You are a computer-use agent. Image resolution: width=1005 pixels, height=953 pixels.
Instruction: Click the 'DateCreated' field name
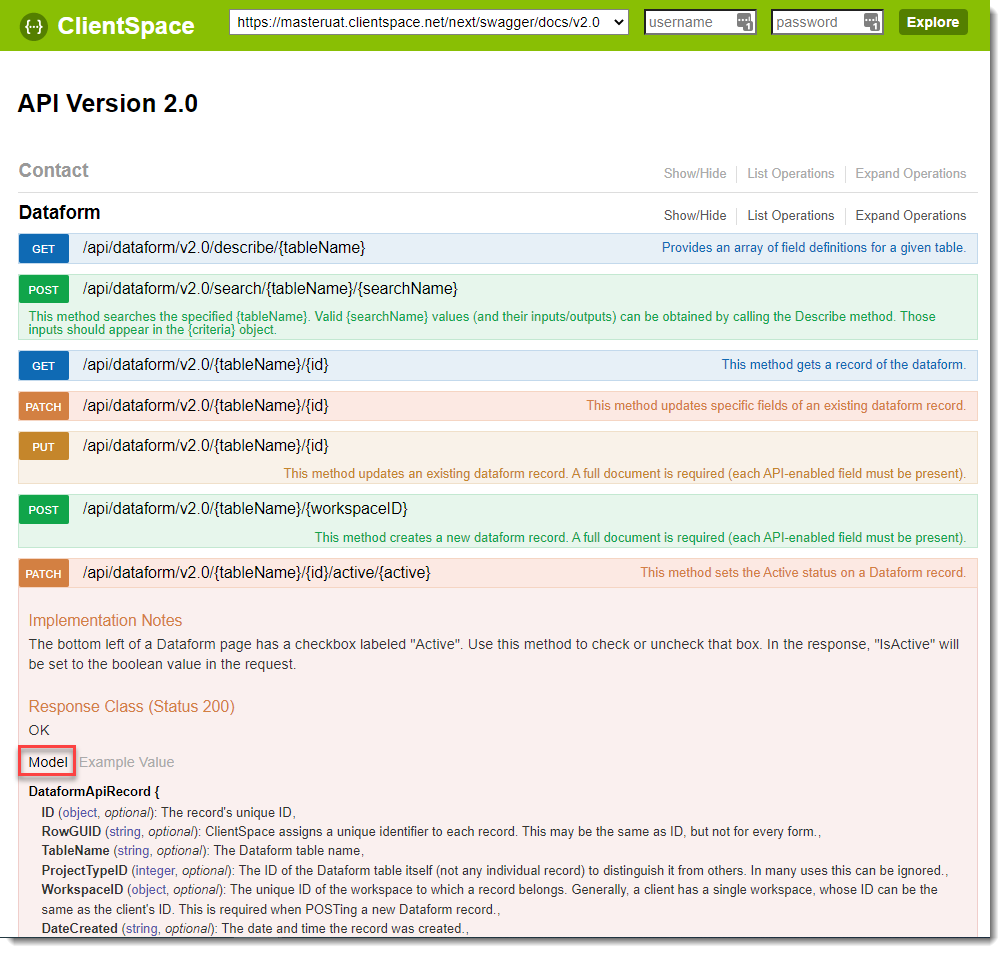(79, 929)
